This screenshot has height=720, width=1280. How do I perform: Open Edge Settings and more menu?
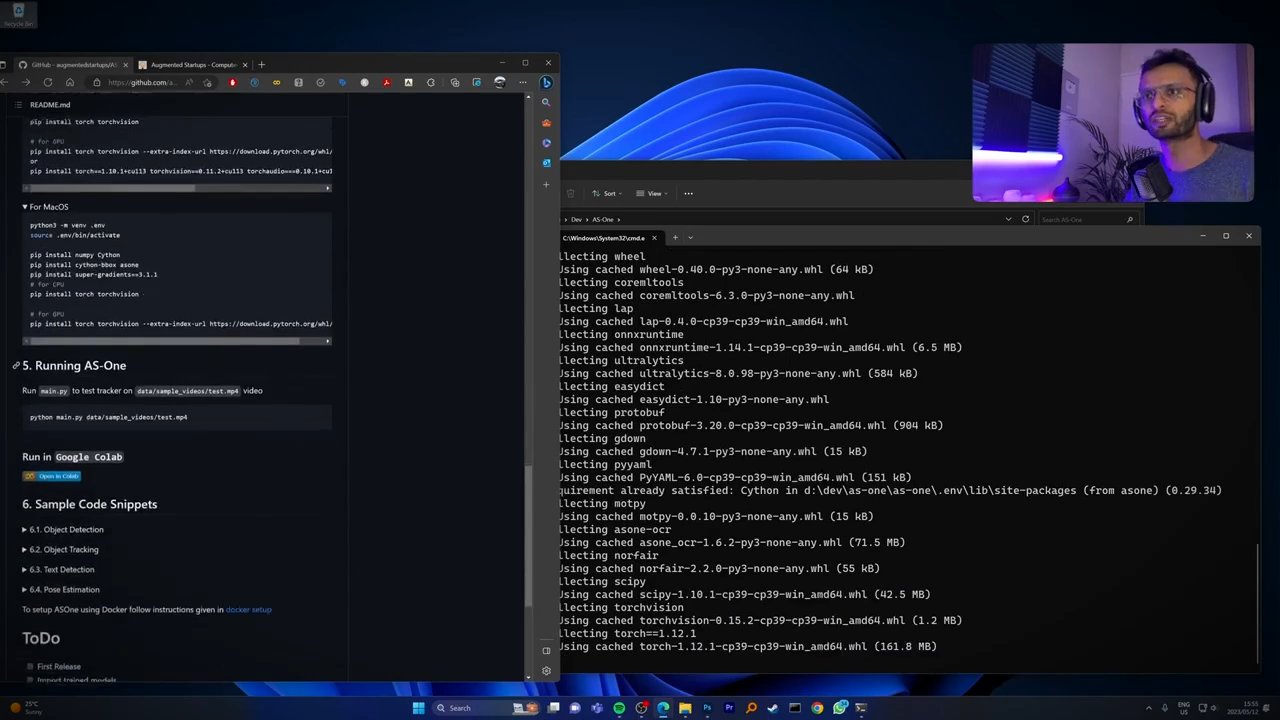tap(522, 83)
